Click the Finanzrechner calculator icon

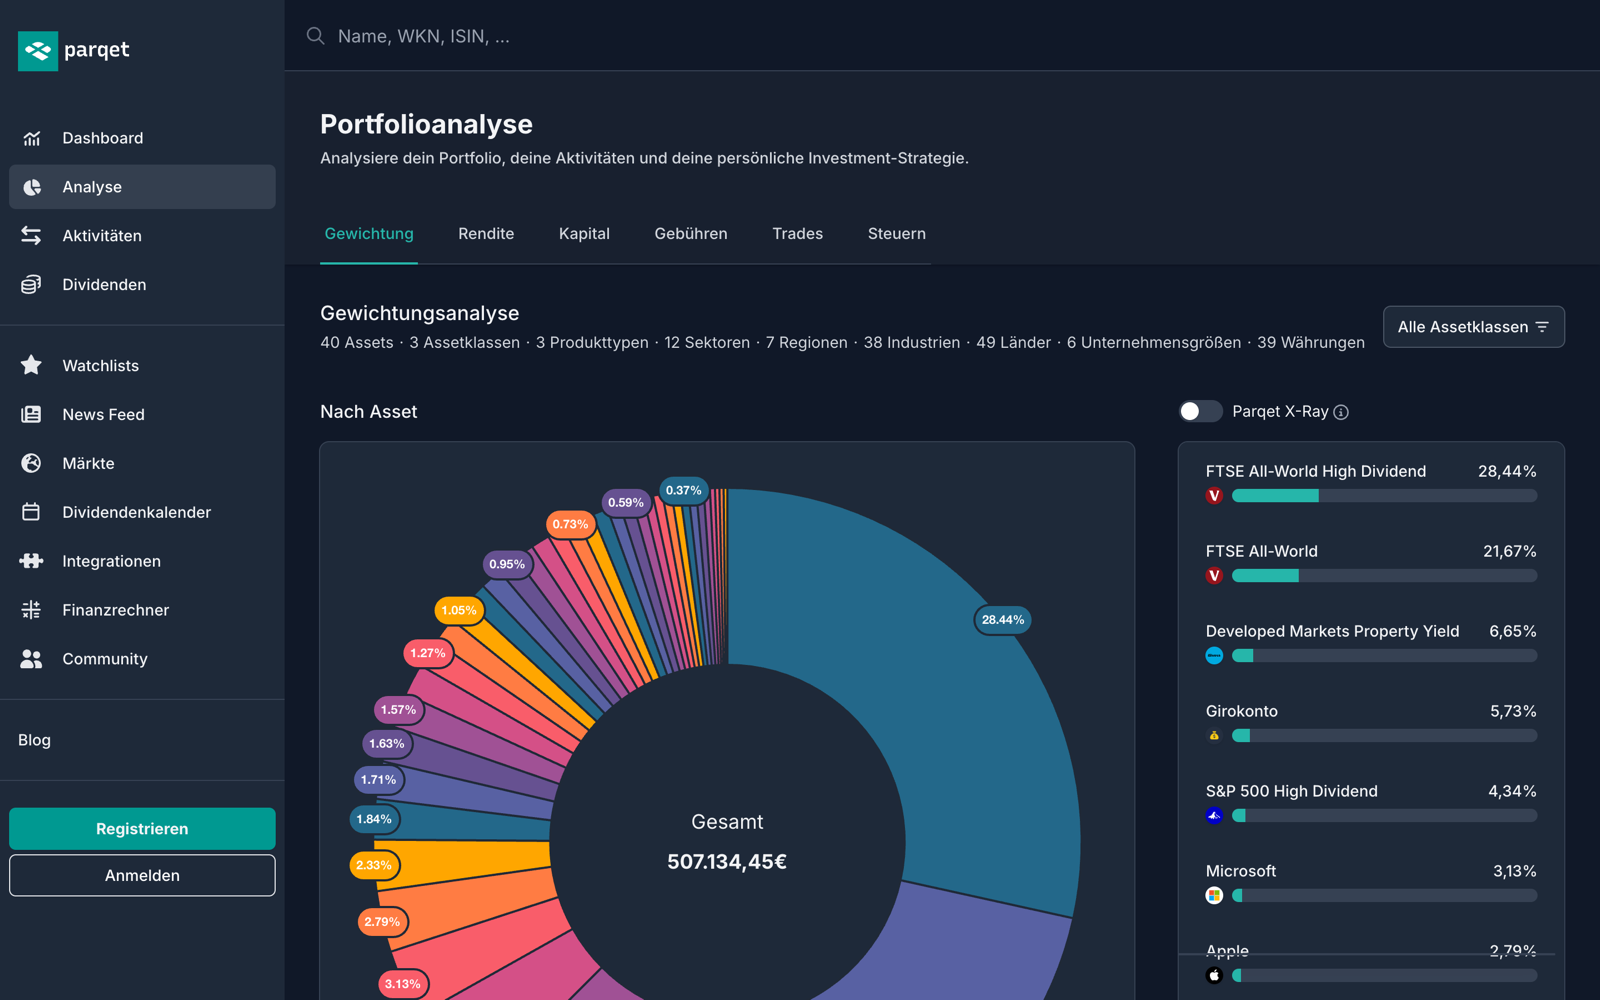coord(32,610)
